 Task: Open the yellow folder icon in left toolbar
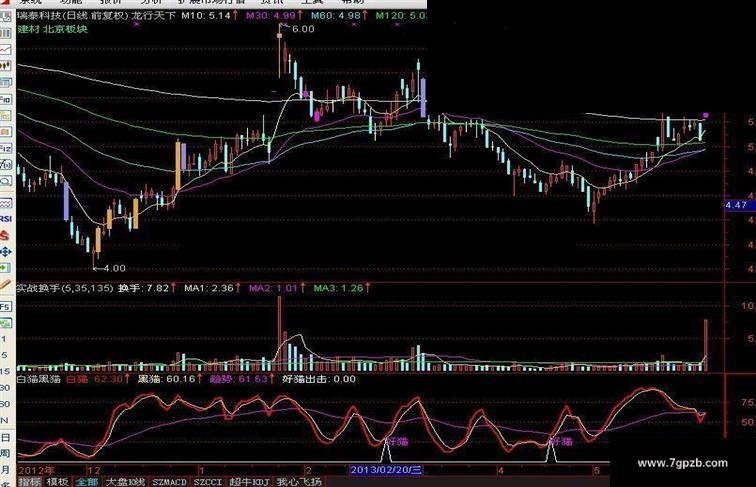coord(6,116)
